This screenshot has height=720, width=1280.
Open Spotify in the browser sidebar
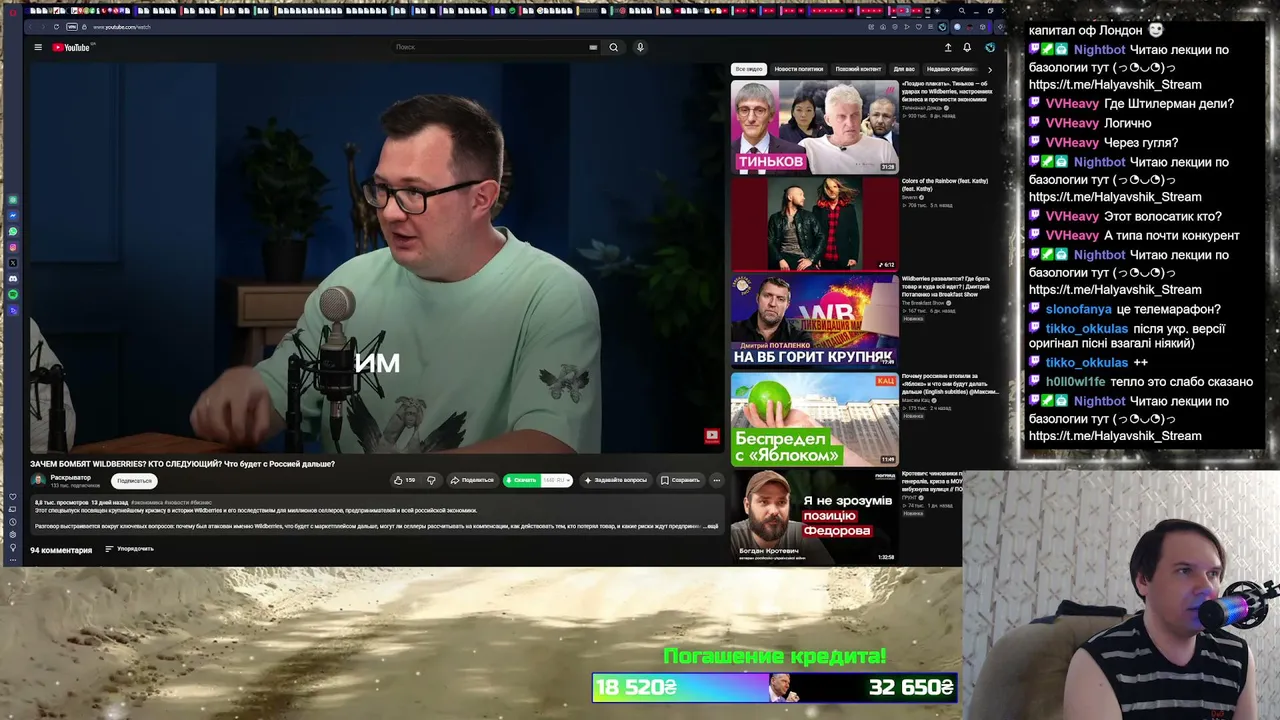pyautogui.click(x=13, y=295)
